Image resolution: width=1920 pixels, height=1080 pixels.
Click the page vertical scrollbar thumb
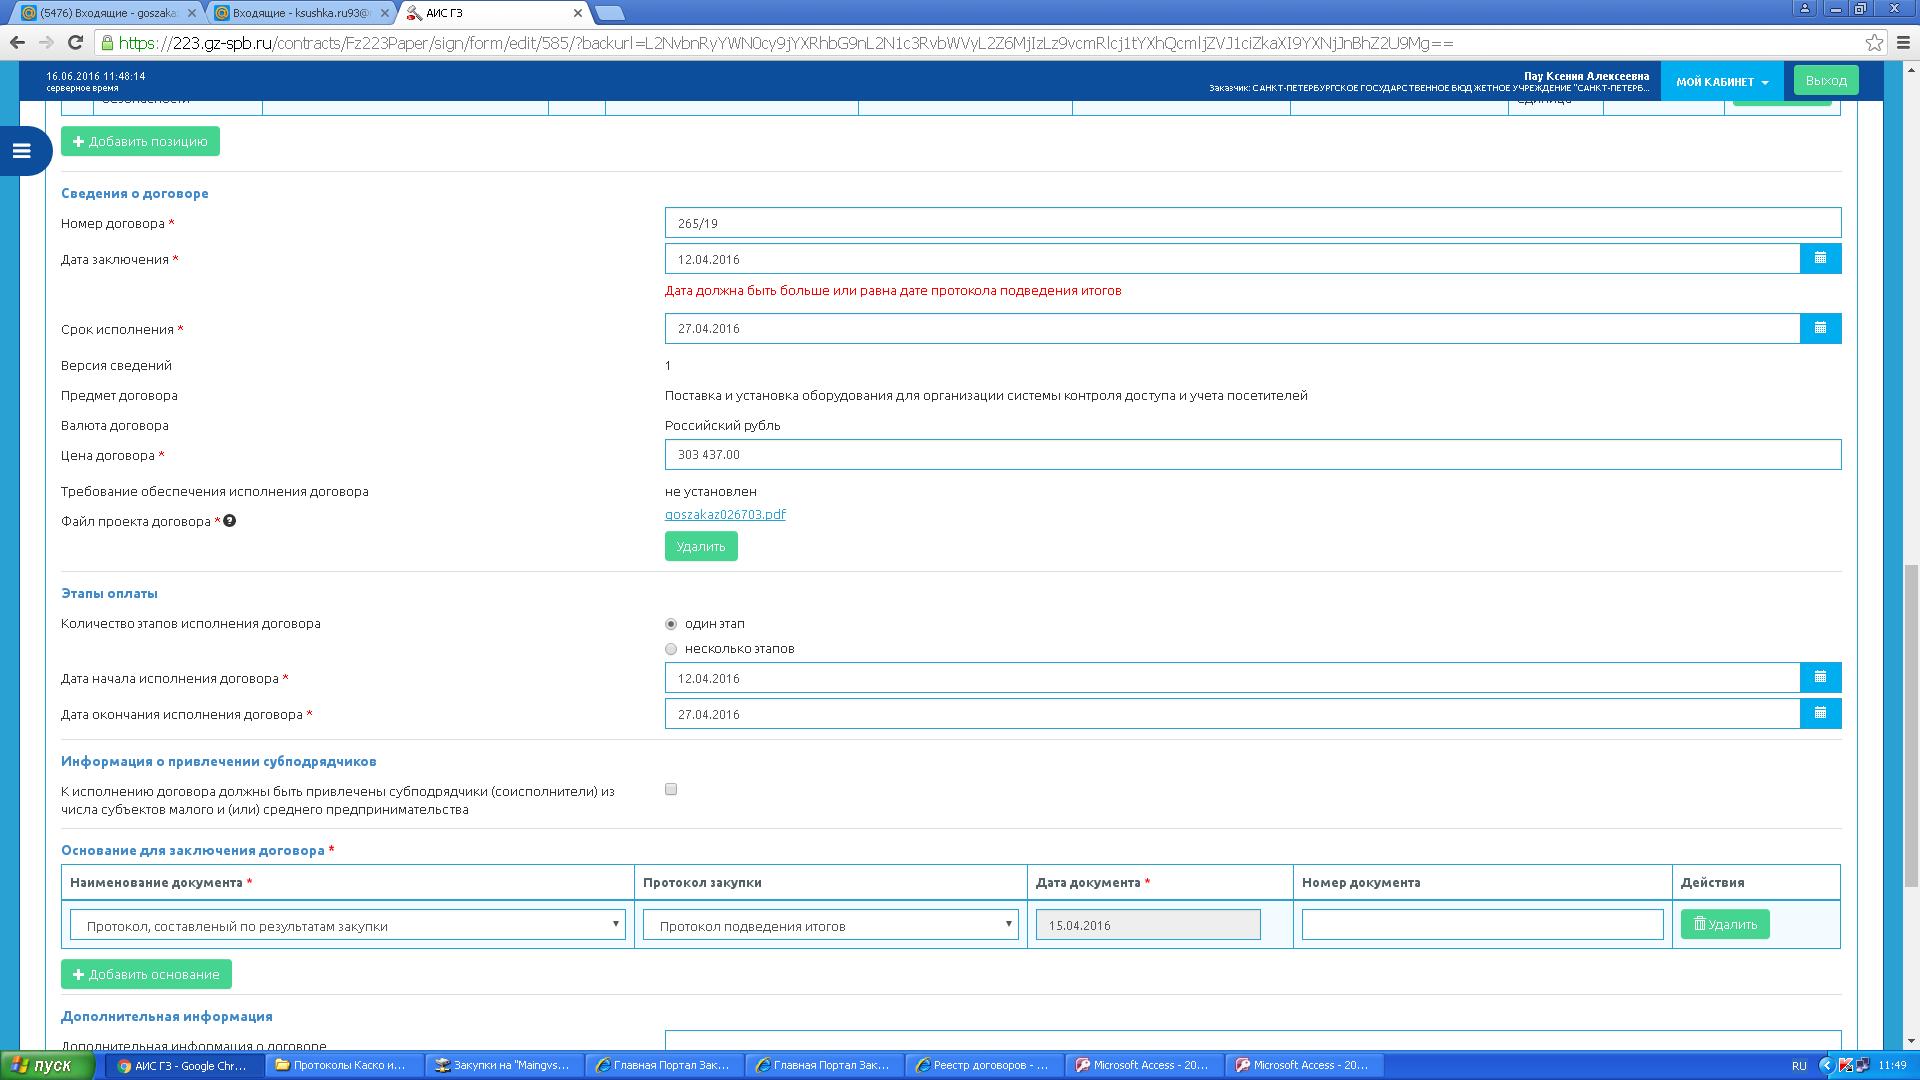click(x=1911, y=725)
